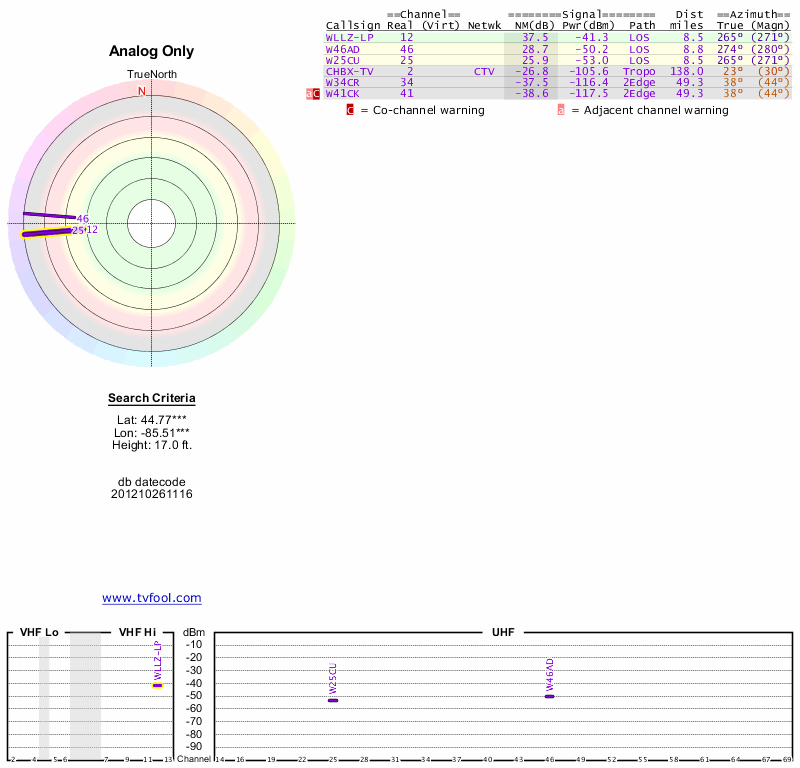Click the VHF Hi band label
This screenshot has height=768, width=800.
[137, 632]
